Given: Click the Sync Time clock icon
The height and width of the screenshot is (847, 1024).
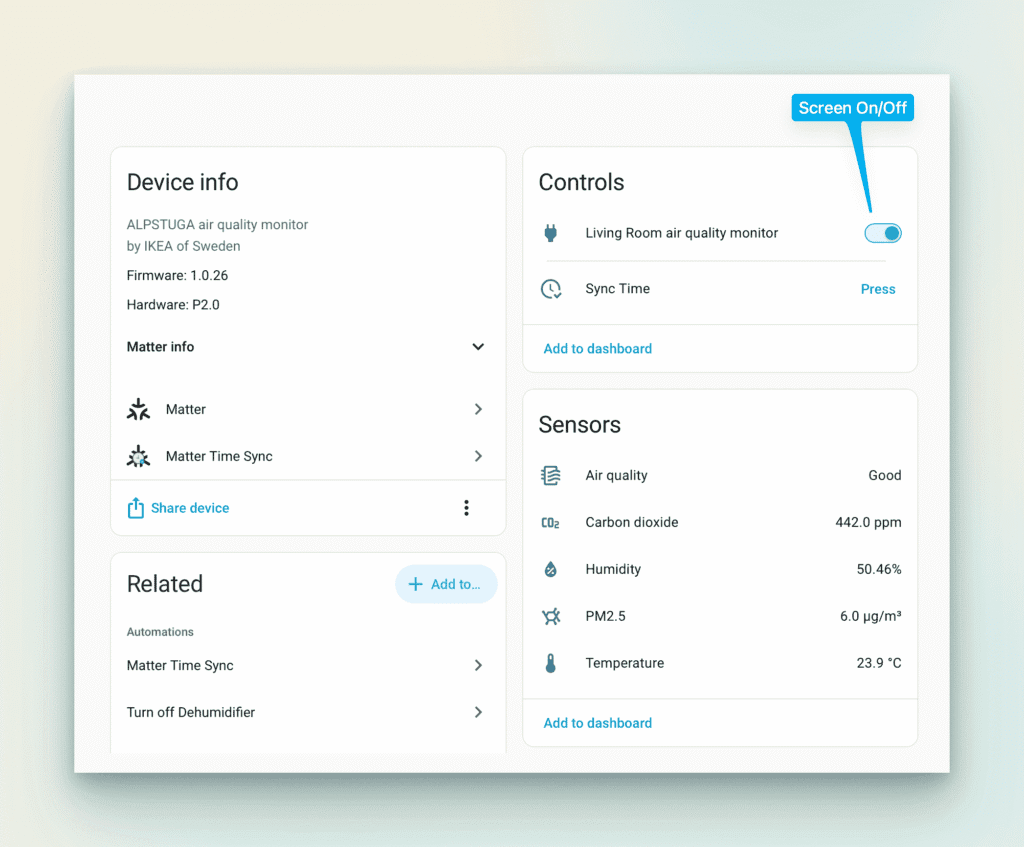Looking at the screenshot, I should coord(551,289).
